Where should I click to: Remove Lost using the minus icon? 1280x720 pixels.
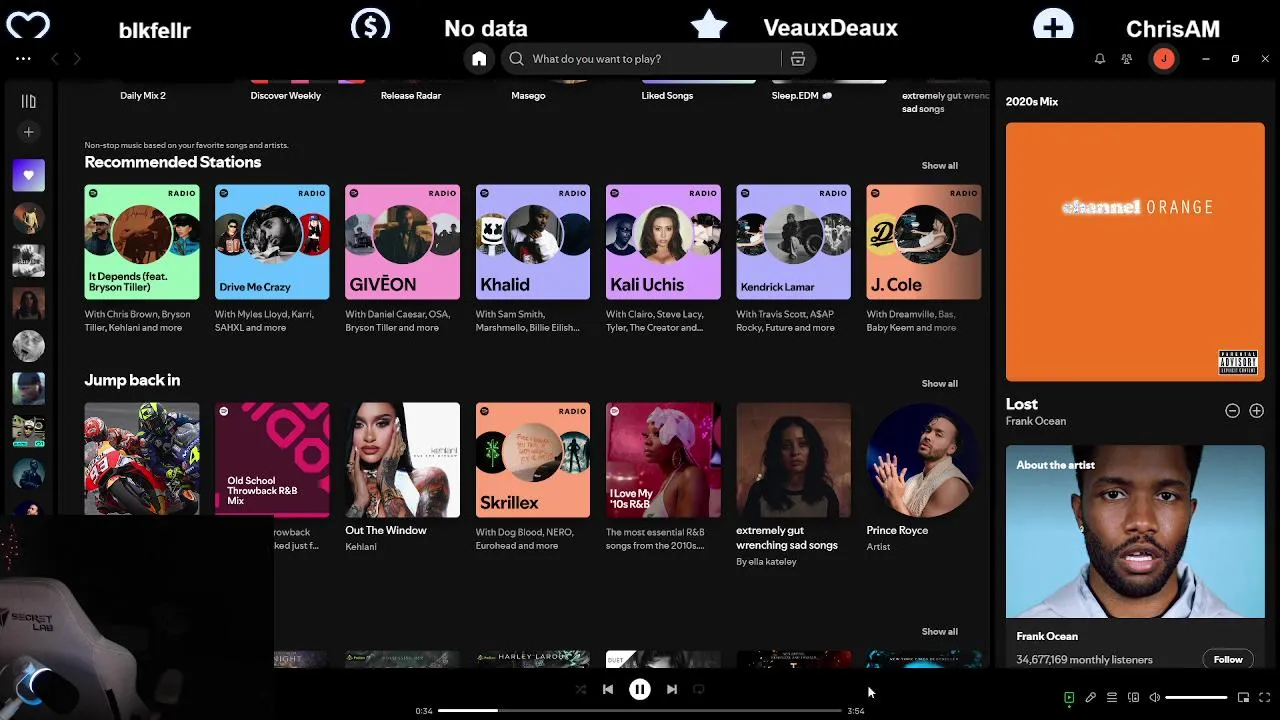[1233, 411]
